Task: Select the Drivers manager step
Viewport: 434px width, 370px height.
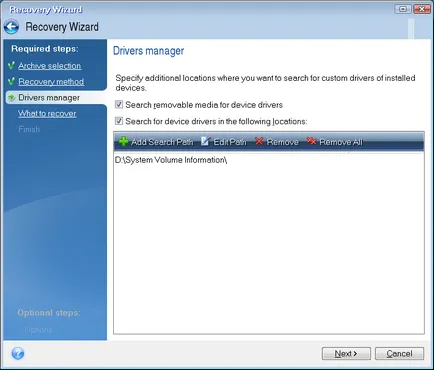Action: 49,98
